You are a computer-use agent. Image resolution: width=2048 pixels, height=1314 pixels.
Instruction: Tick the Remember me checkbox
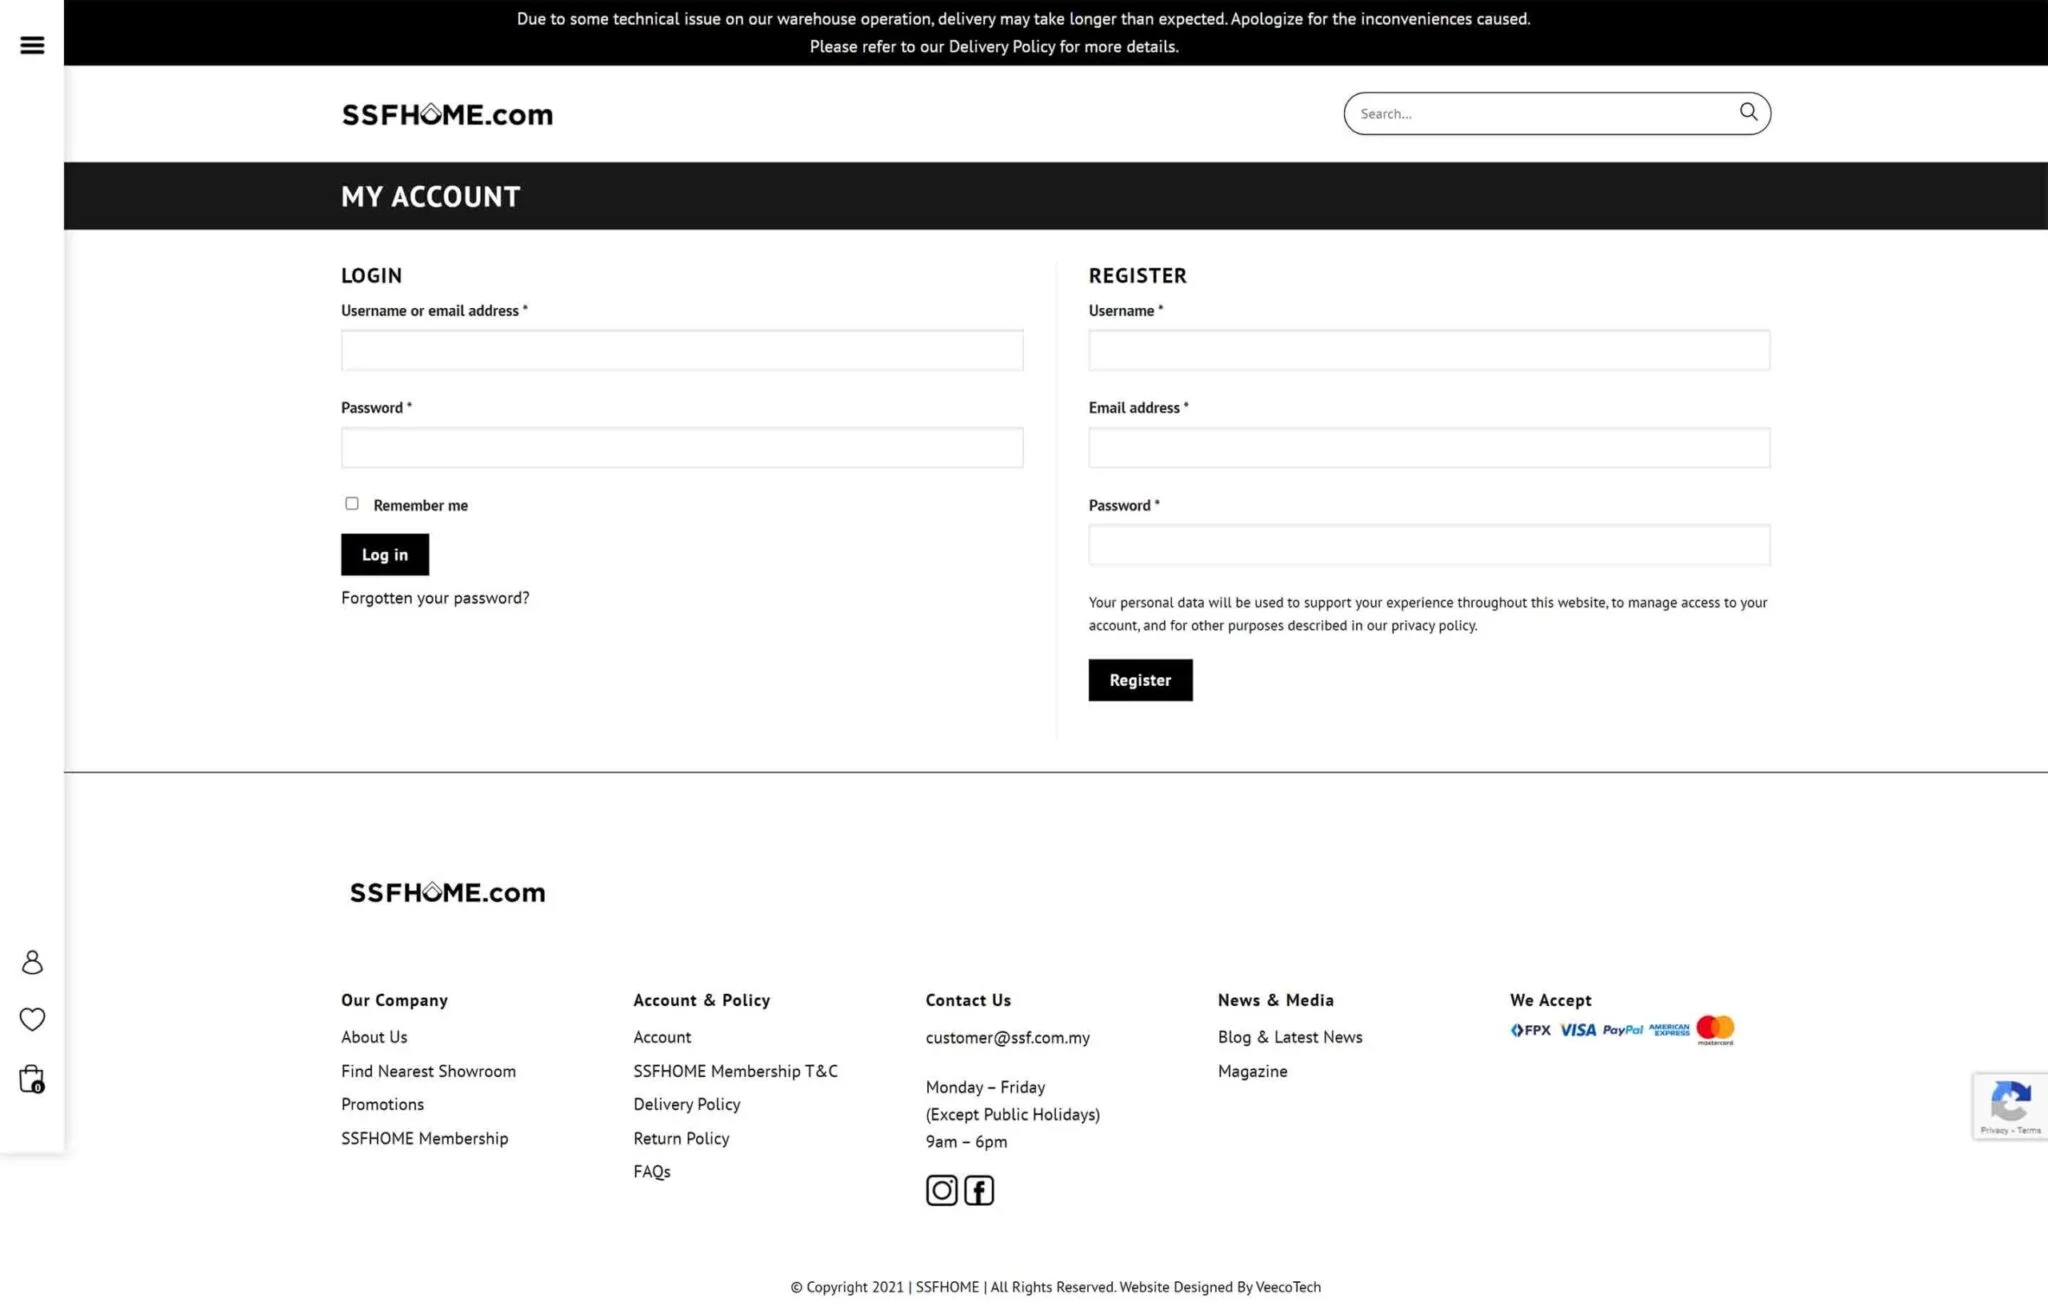coord(352,503)
